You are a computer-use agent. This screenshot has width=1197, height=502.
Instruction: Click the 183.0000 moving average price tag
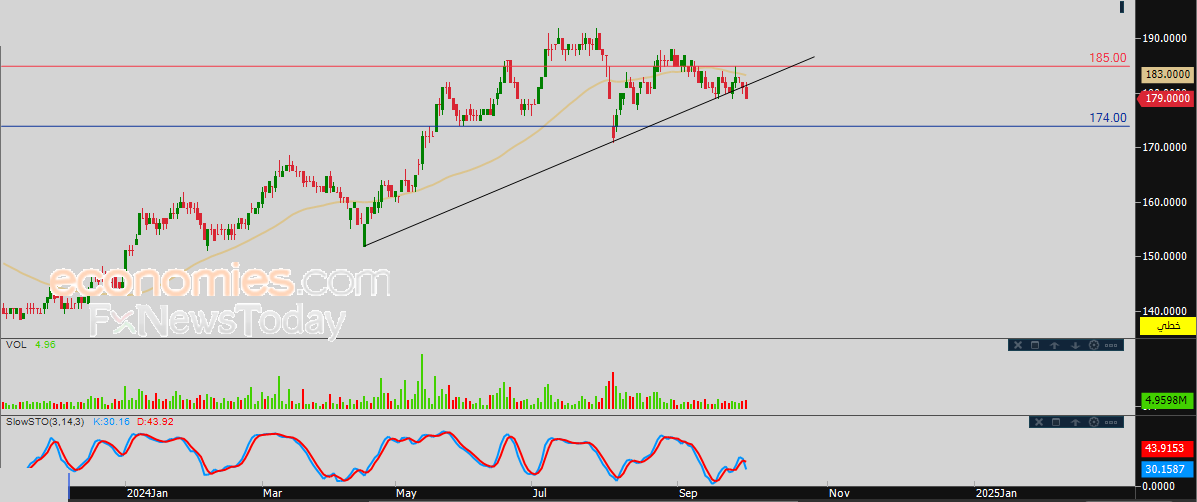1166,75
